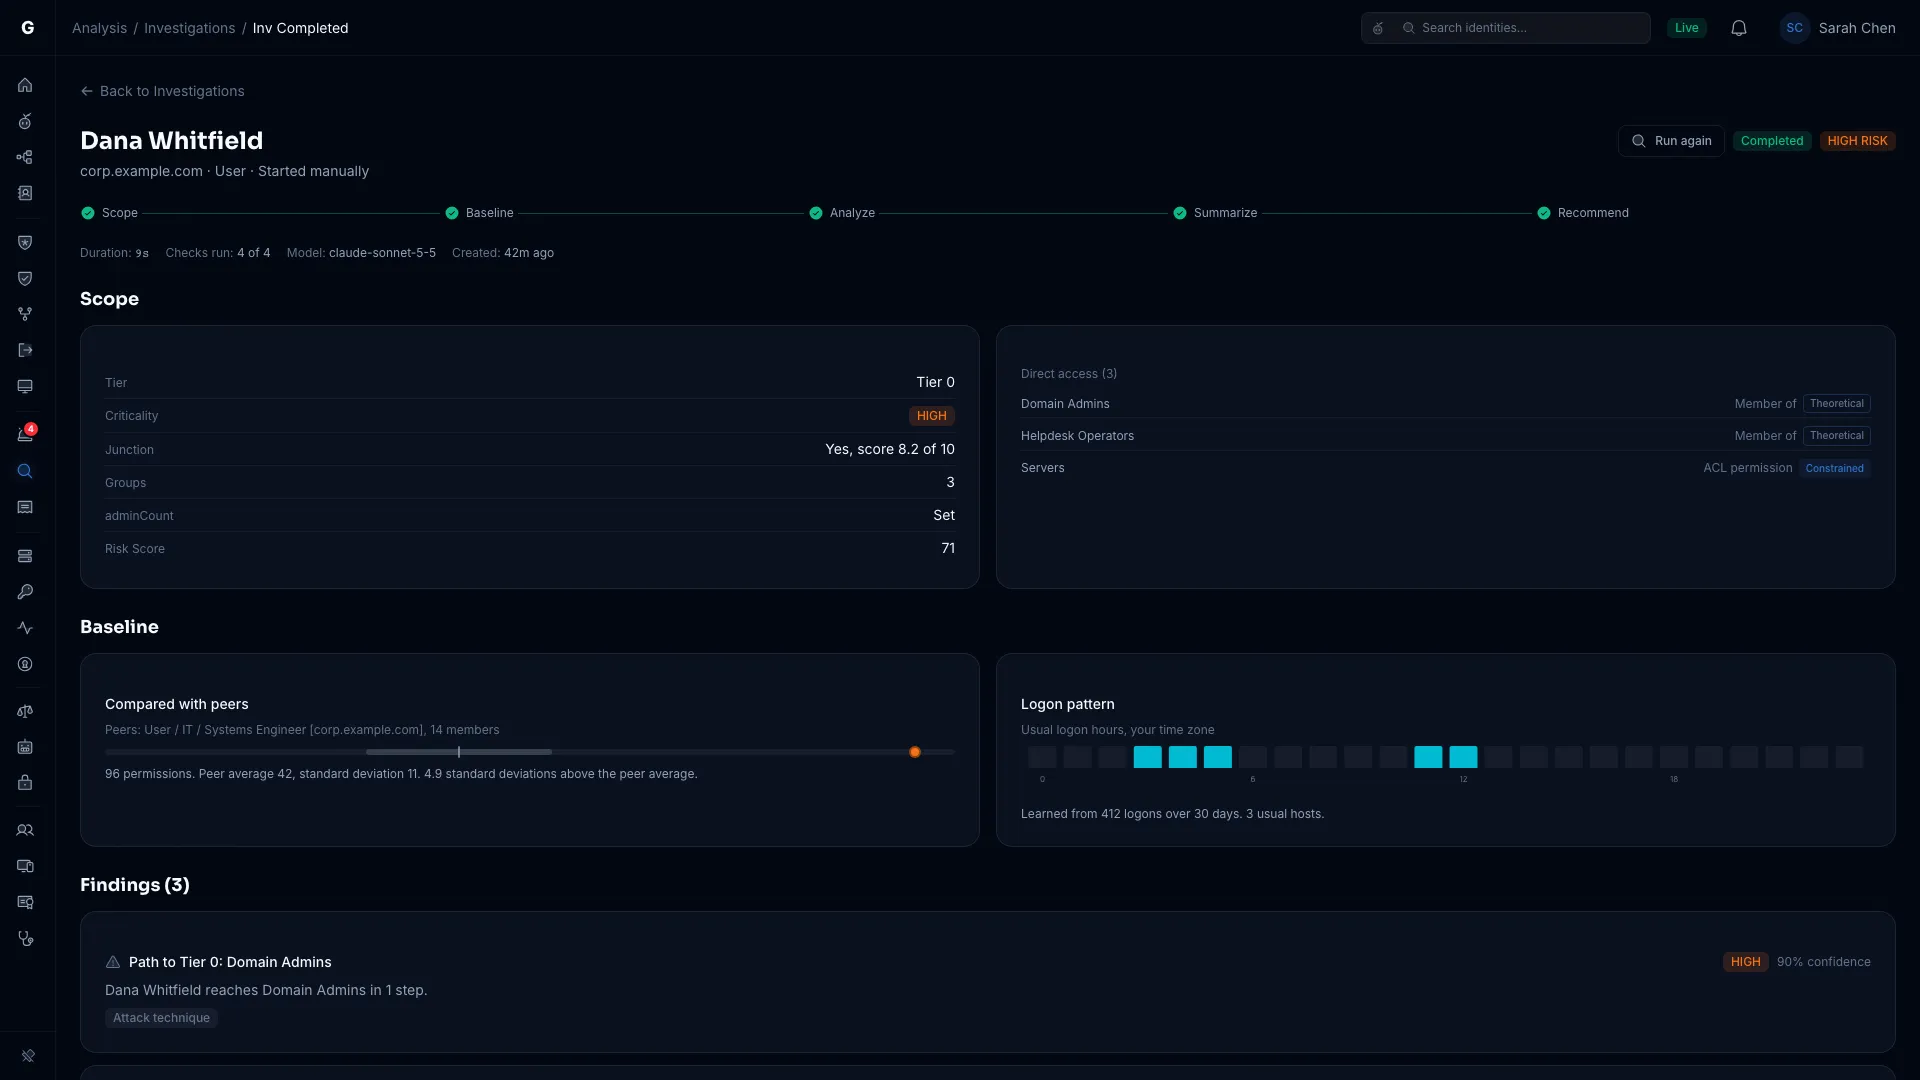Select the Summarize step in progress tracker
Image resolution: width=1920 pixels, height=1080 pixels.
[x=1215, y=213]
